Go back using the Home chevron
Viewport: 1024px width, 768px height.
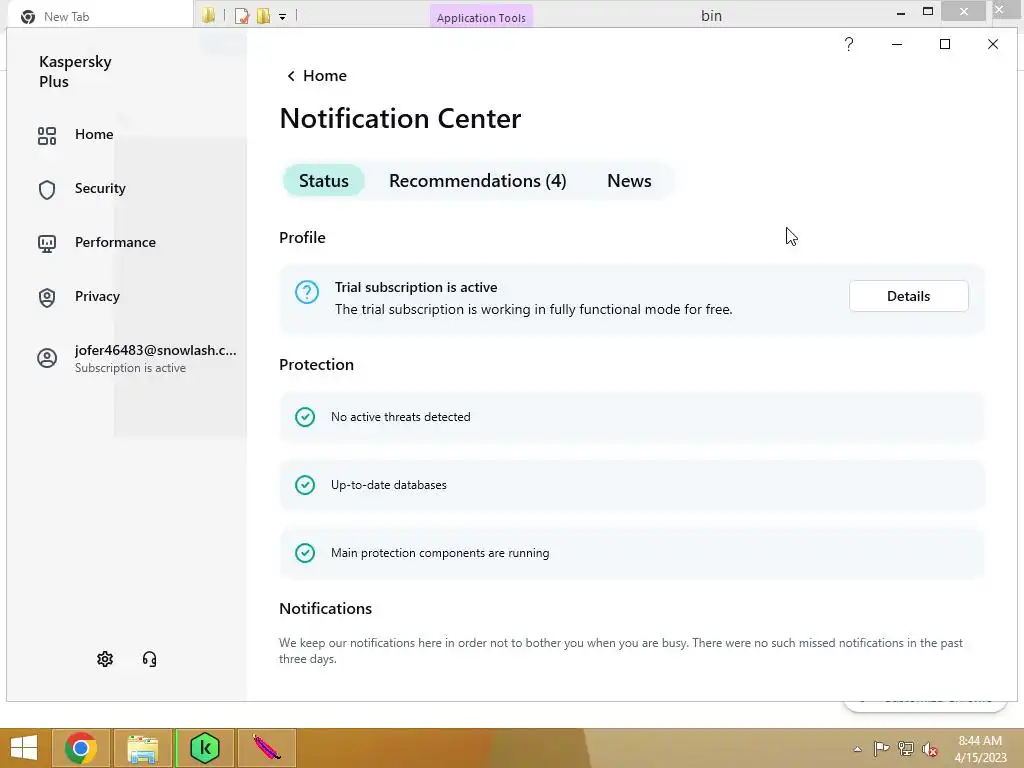coord(291,76)
